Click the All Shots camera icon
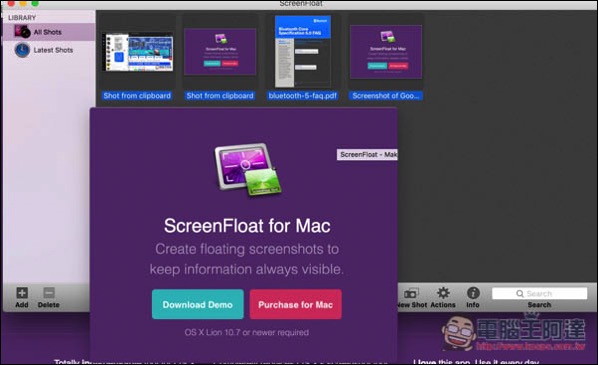598x365 pixels. tap(22, 32)
